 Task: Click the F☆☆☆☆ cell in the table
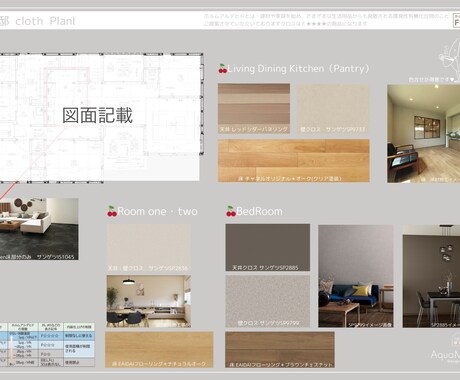(51, 336)
